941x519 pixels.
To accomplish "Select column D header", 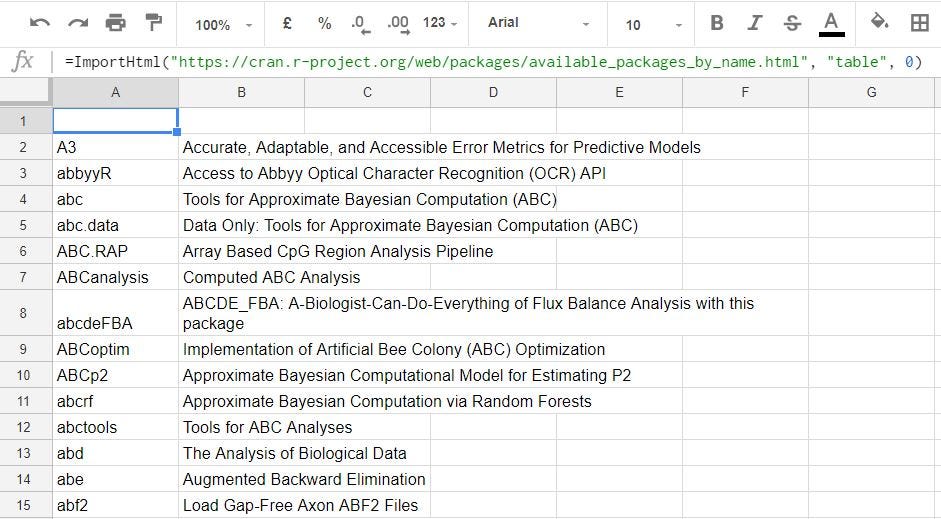I will 493,92.
